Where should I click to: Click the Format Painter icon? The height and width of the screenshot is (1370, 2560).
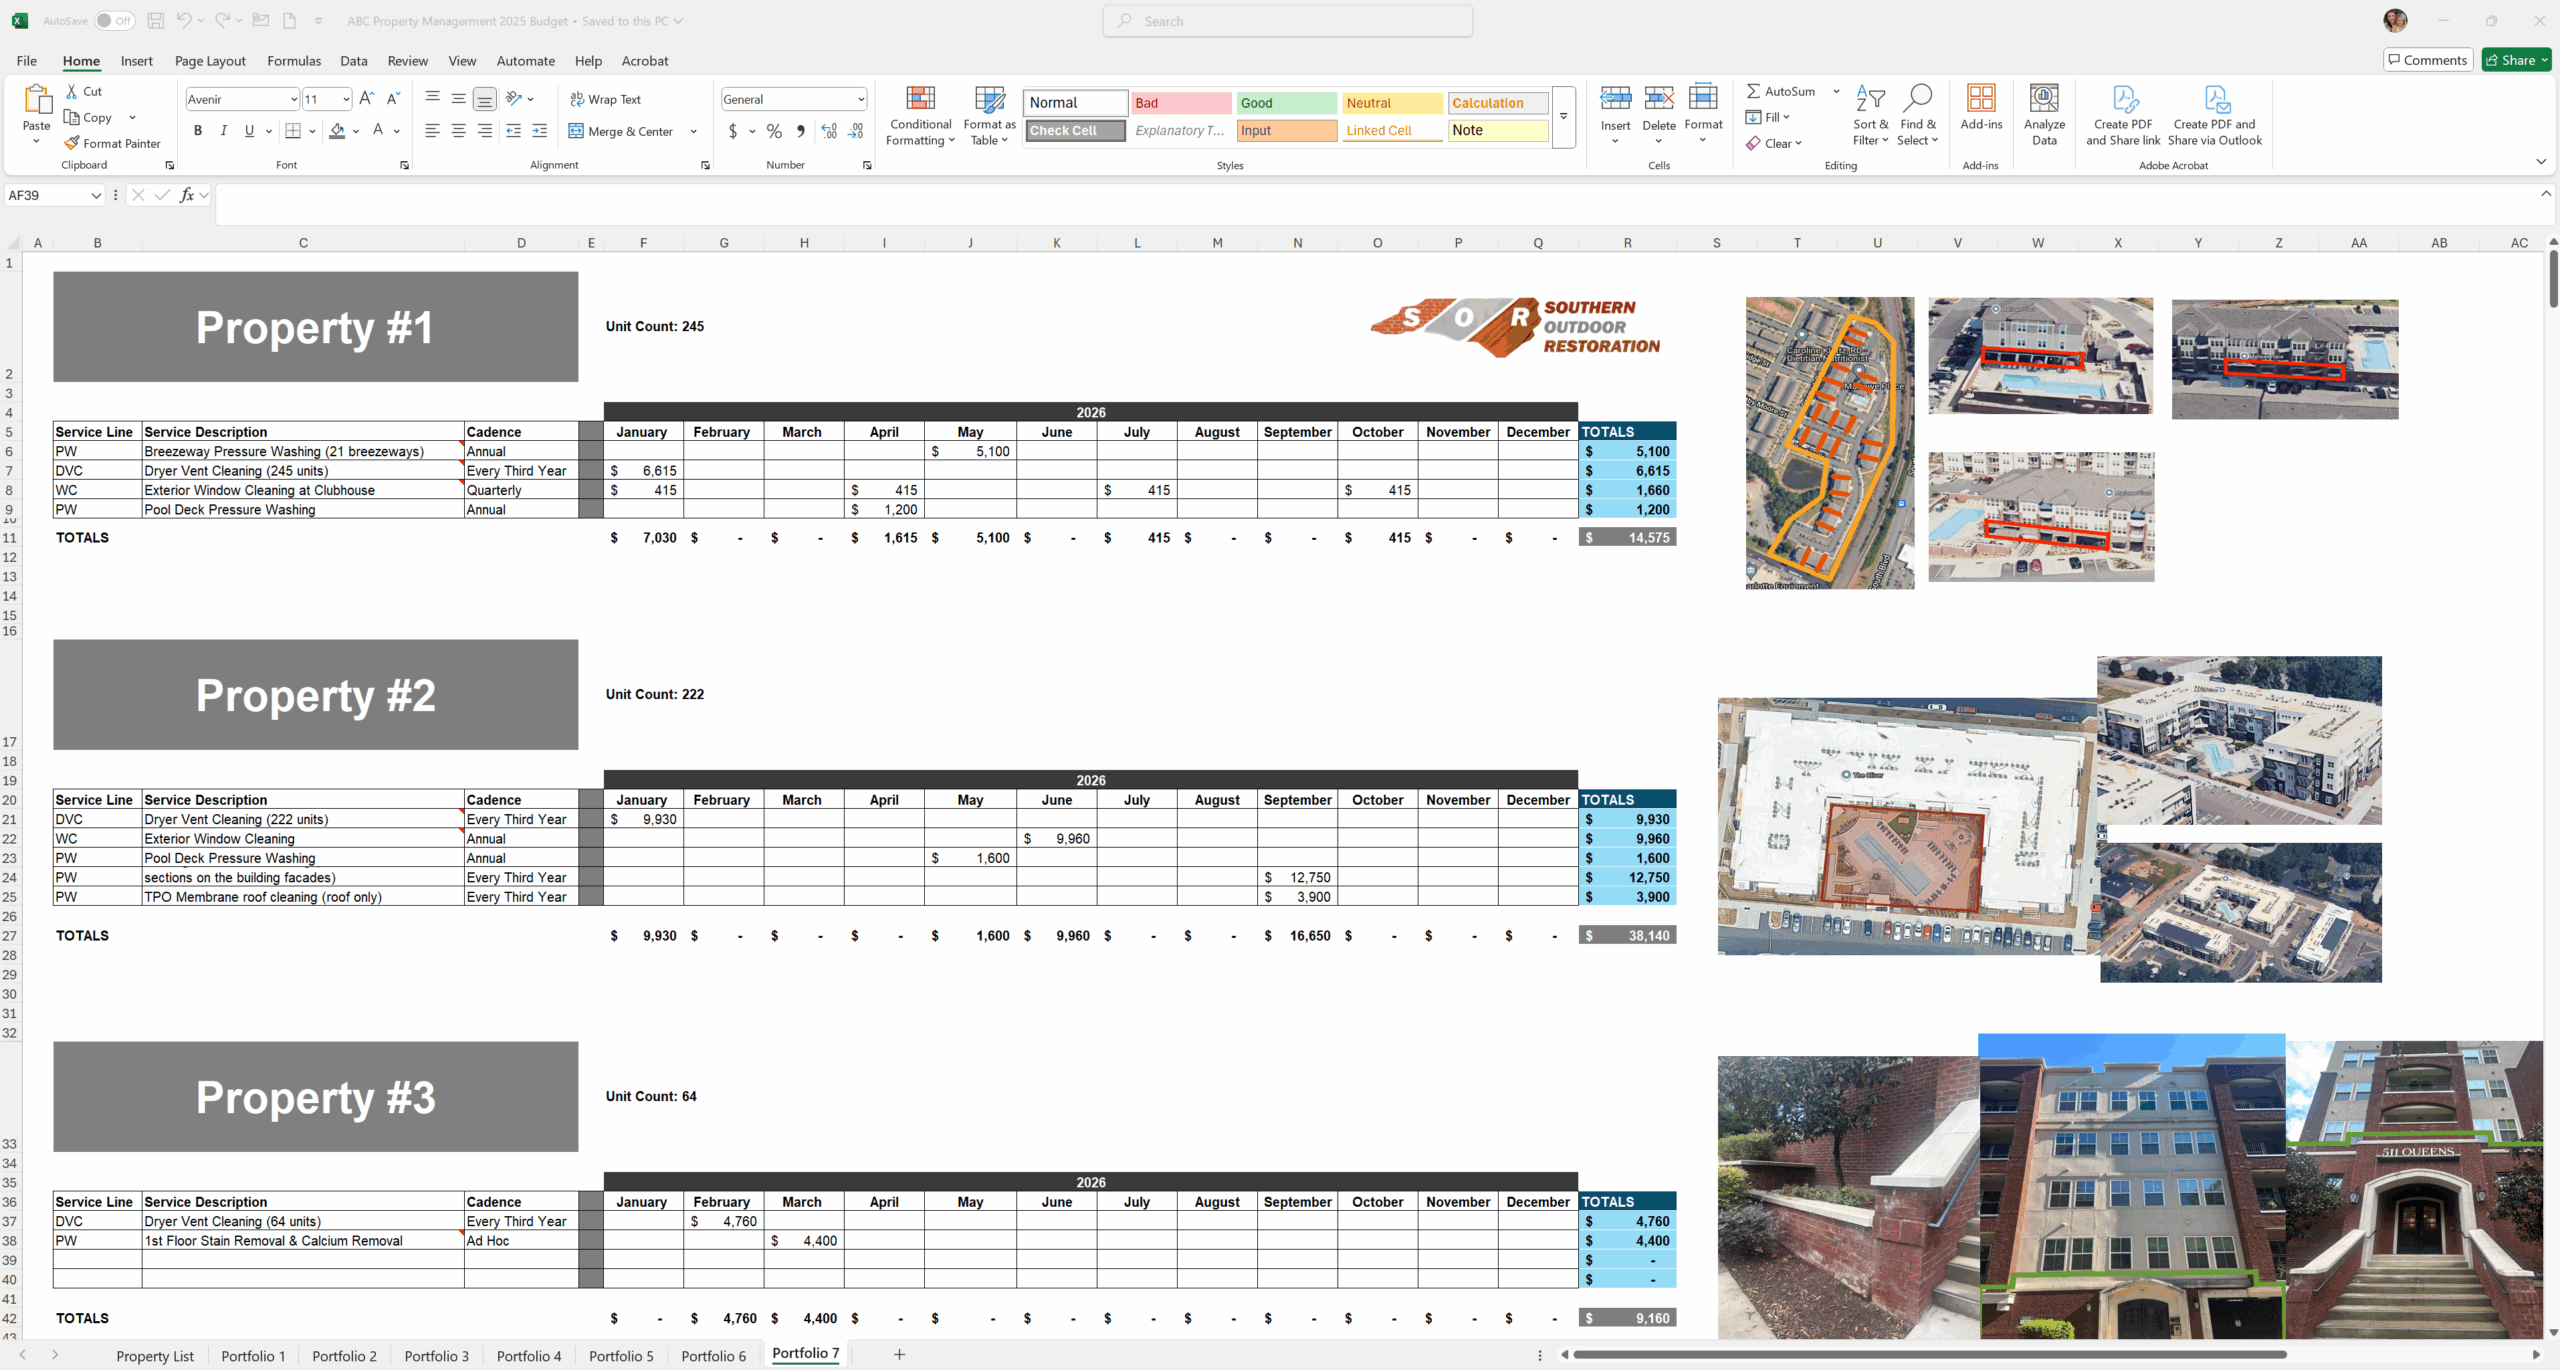[x=72, y=143]
